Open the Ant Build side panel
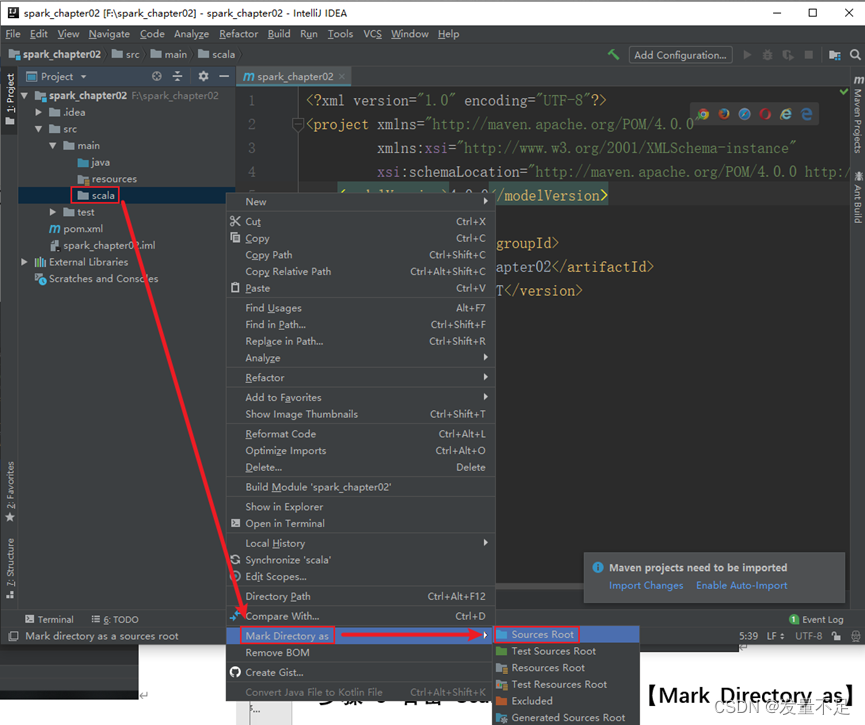The width and height of the screenshot is (865, 725). 858,198
